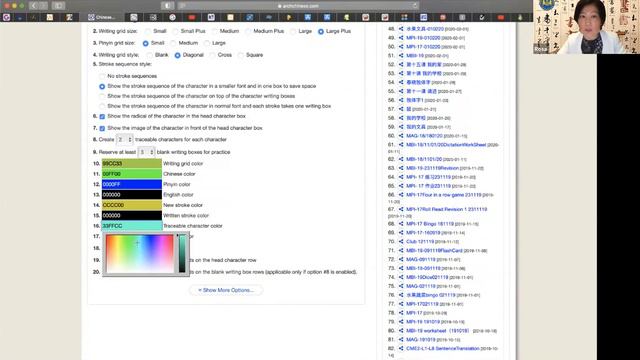Click the share icon on row 54
Image resolution: width=640 pixels, height=360 pixels.
[401, 82]
